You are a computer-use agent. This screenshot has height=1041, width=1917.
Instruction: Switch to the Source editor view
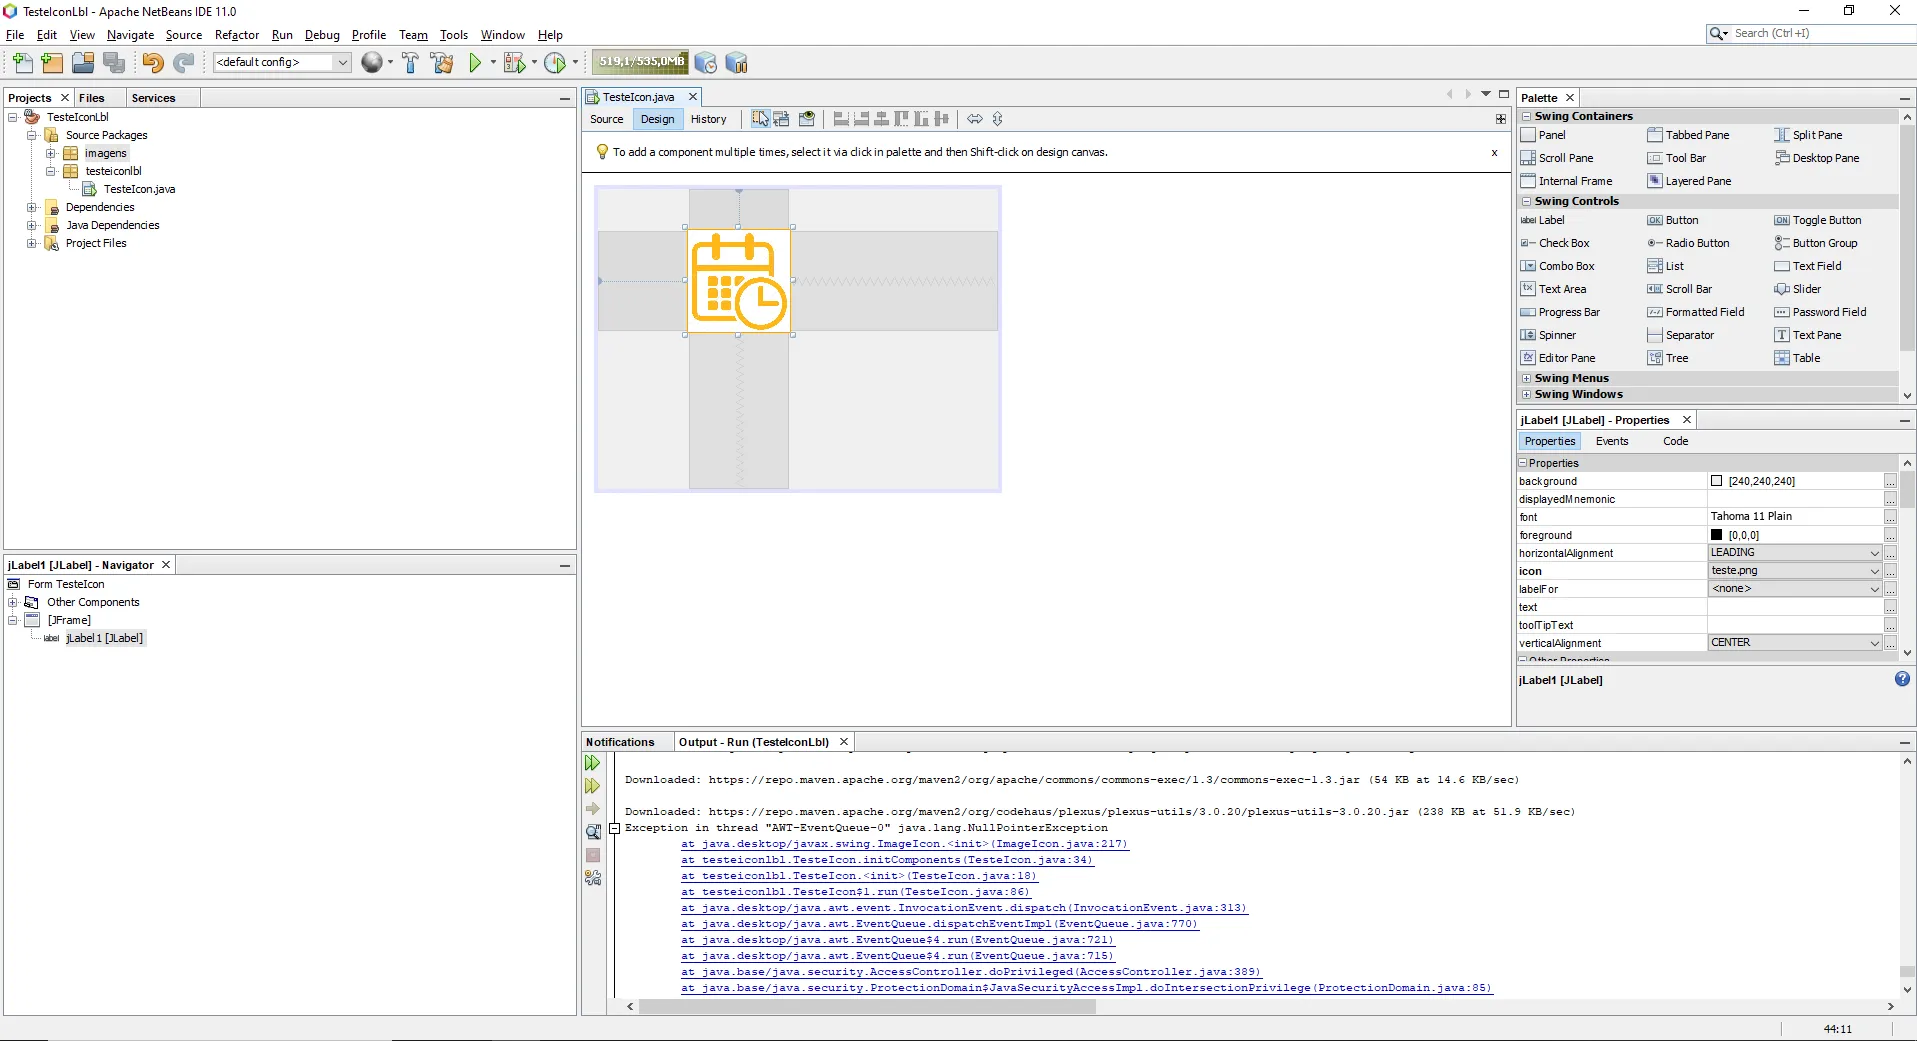(606, 119)
